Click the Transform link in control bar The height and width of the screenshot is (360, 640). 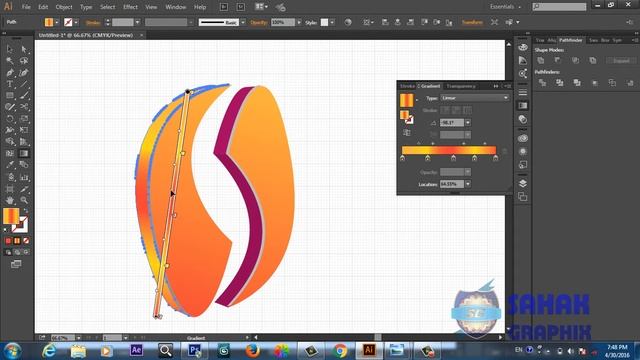[472, 22]
